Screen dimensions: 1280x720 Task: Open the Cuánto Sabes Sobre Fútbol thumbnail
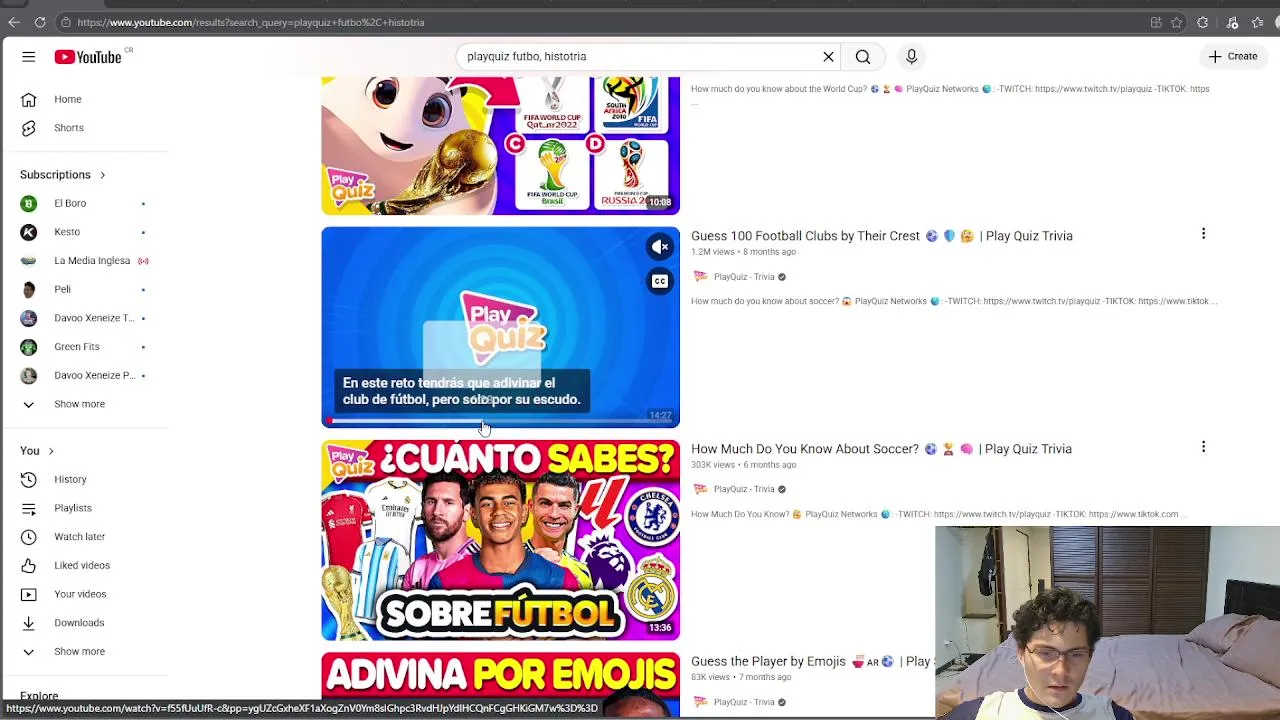coord(500,540)
